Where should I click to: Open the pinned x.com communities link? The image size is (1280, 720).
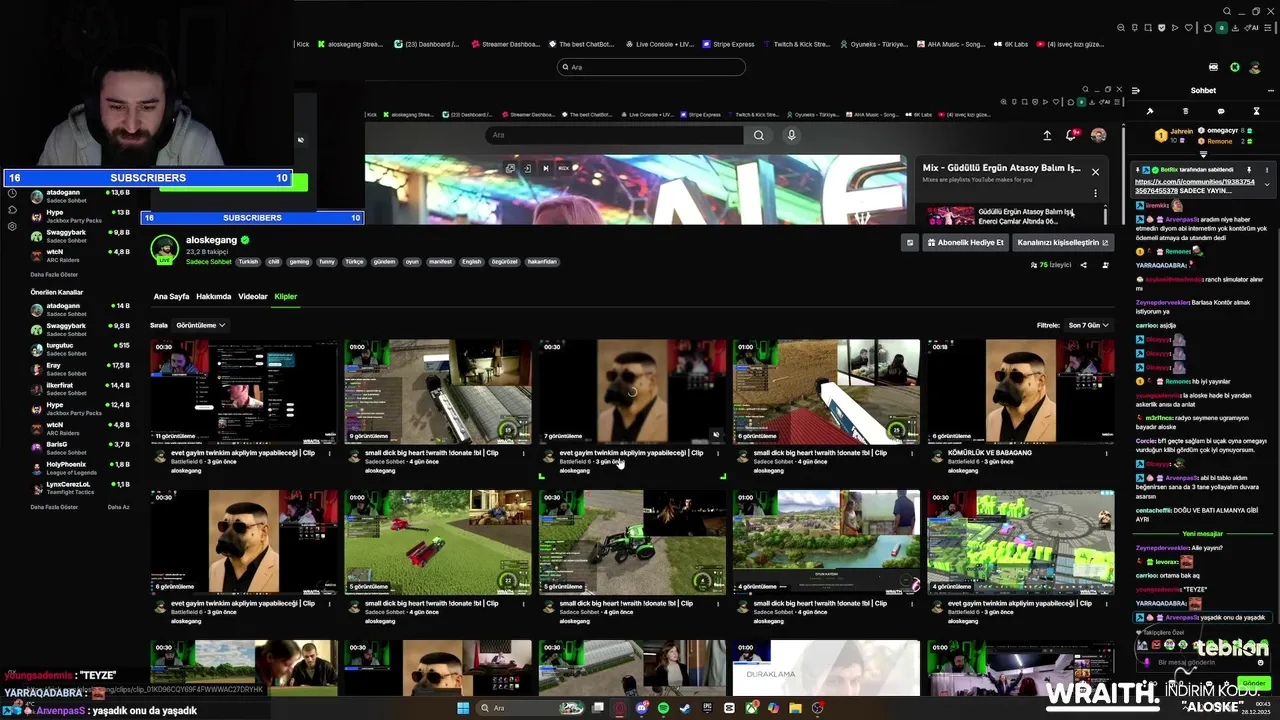click(x=1194, y=186)
